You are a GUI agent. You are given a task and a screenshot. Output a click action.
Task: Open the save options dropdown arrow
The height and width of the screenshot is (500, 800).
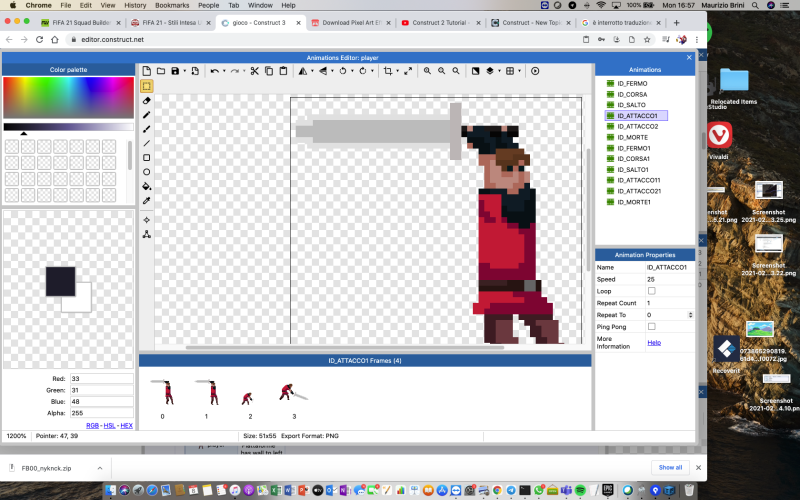click(x=184, y=71)
